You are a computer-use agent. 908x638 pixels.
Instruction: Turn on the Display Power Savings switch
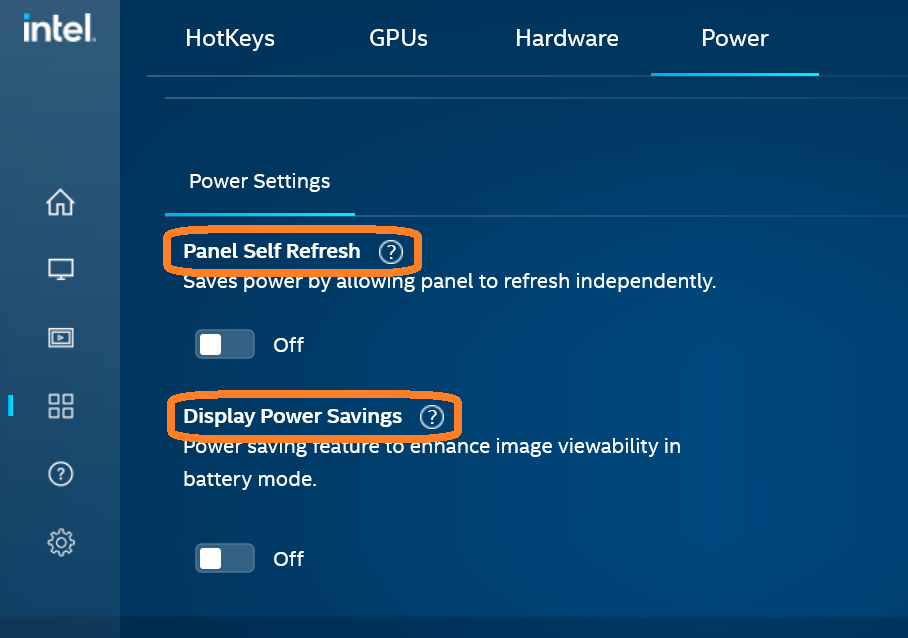pos(224,558)
